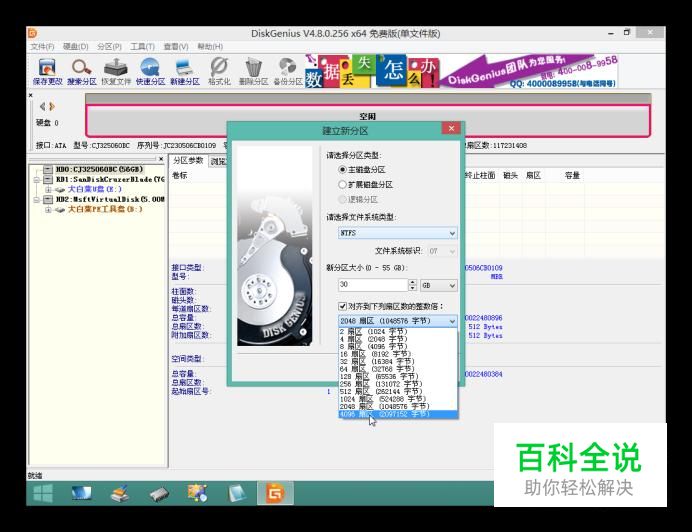Open the 帮助(H) menu
Screen dimensions: 692x532
[210, 47]
